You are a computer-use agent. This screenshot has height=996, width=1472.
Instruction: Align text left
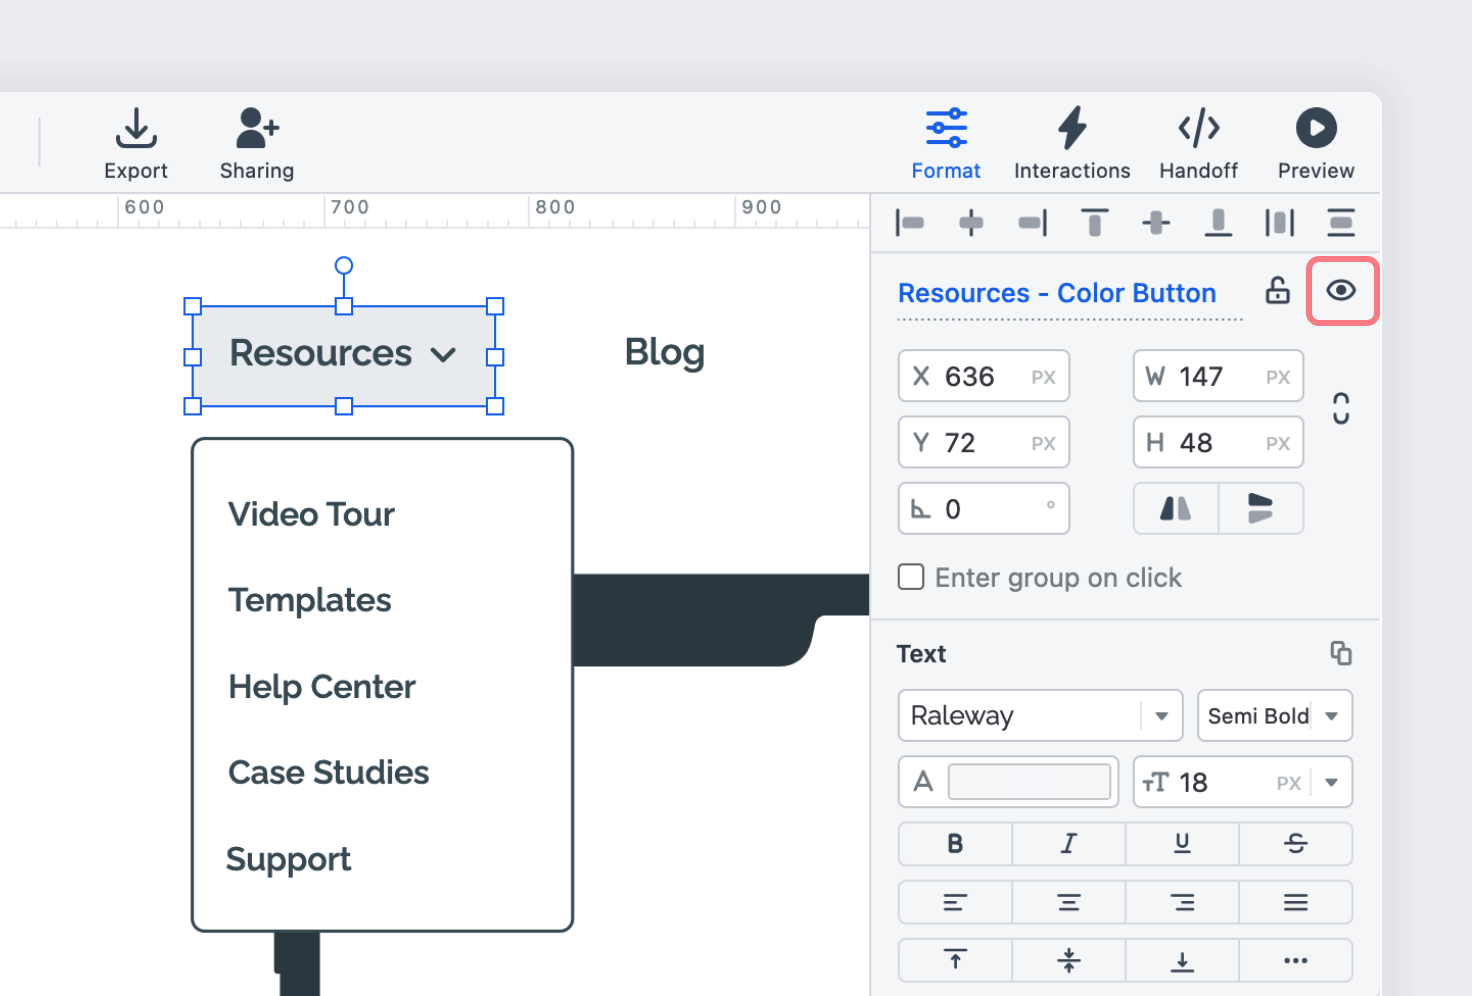pos(955,902)
